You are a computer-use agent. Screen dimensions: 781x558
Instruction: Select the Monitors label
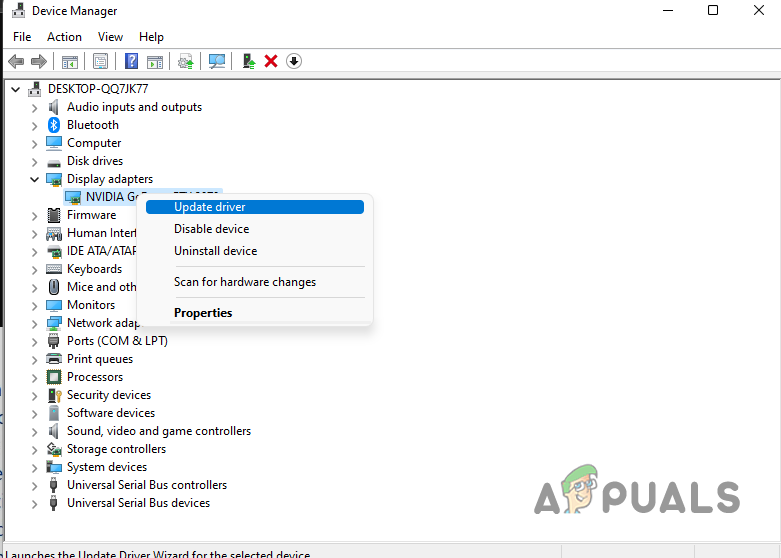click(x=91, y=305)
